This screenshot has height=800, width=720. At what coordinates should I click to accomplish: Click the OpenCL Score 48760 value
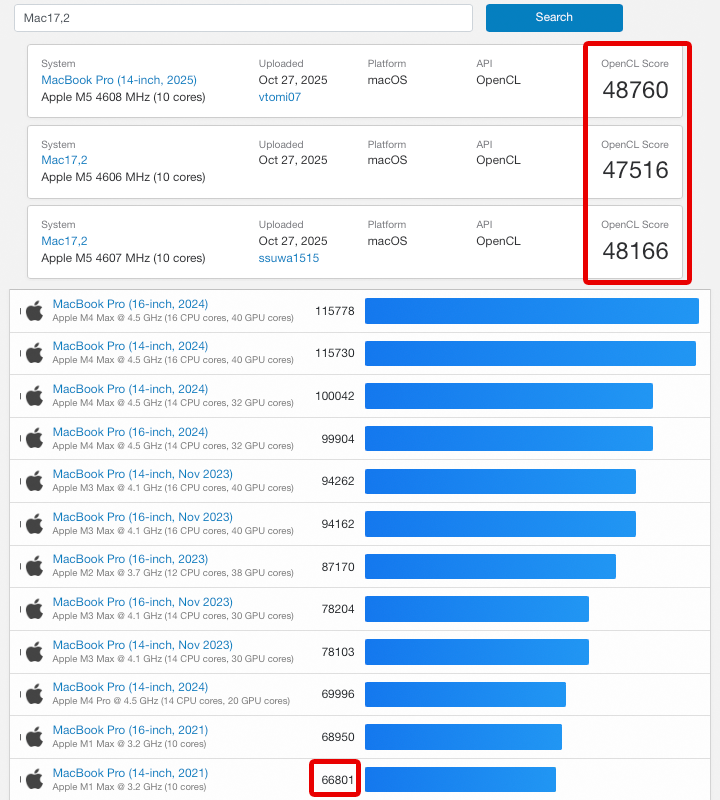(x=635, y=90)
